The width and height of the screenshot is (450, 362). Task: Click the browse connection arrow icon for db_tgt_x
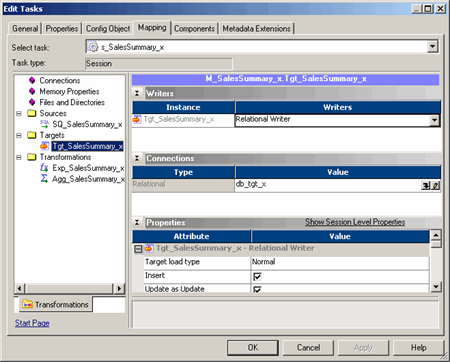point(425,185)
